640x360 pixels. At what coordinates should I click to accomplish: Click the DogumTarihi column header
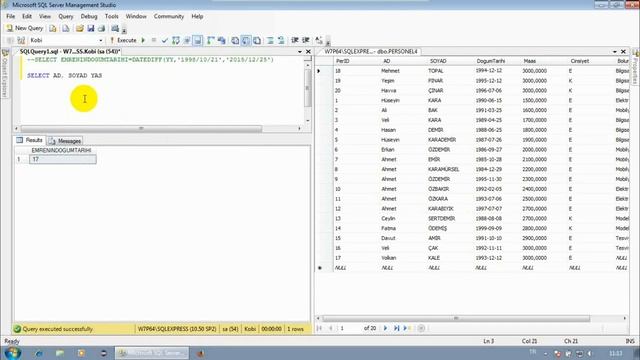tap(497, 61)
